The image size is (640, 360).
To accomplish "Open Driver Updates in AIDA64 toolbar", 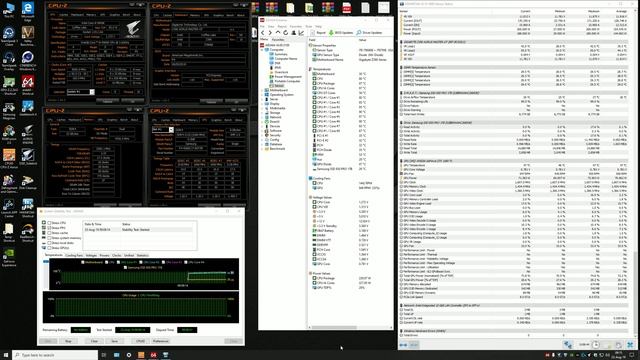I will coord(369,33).
